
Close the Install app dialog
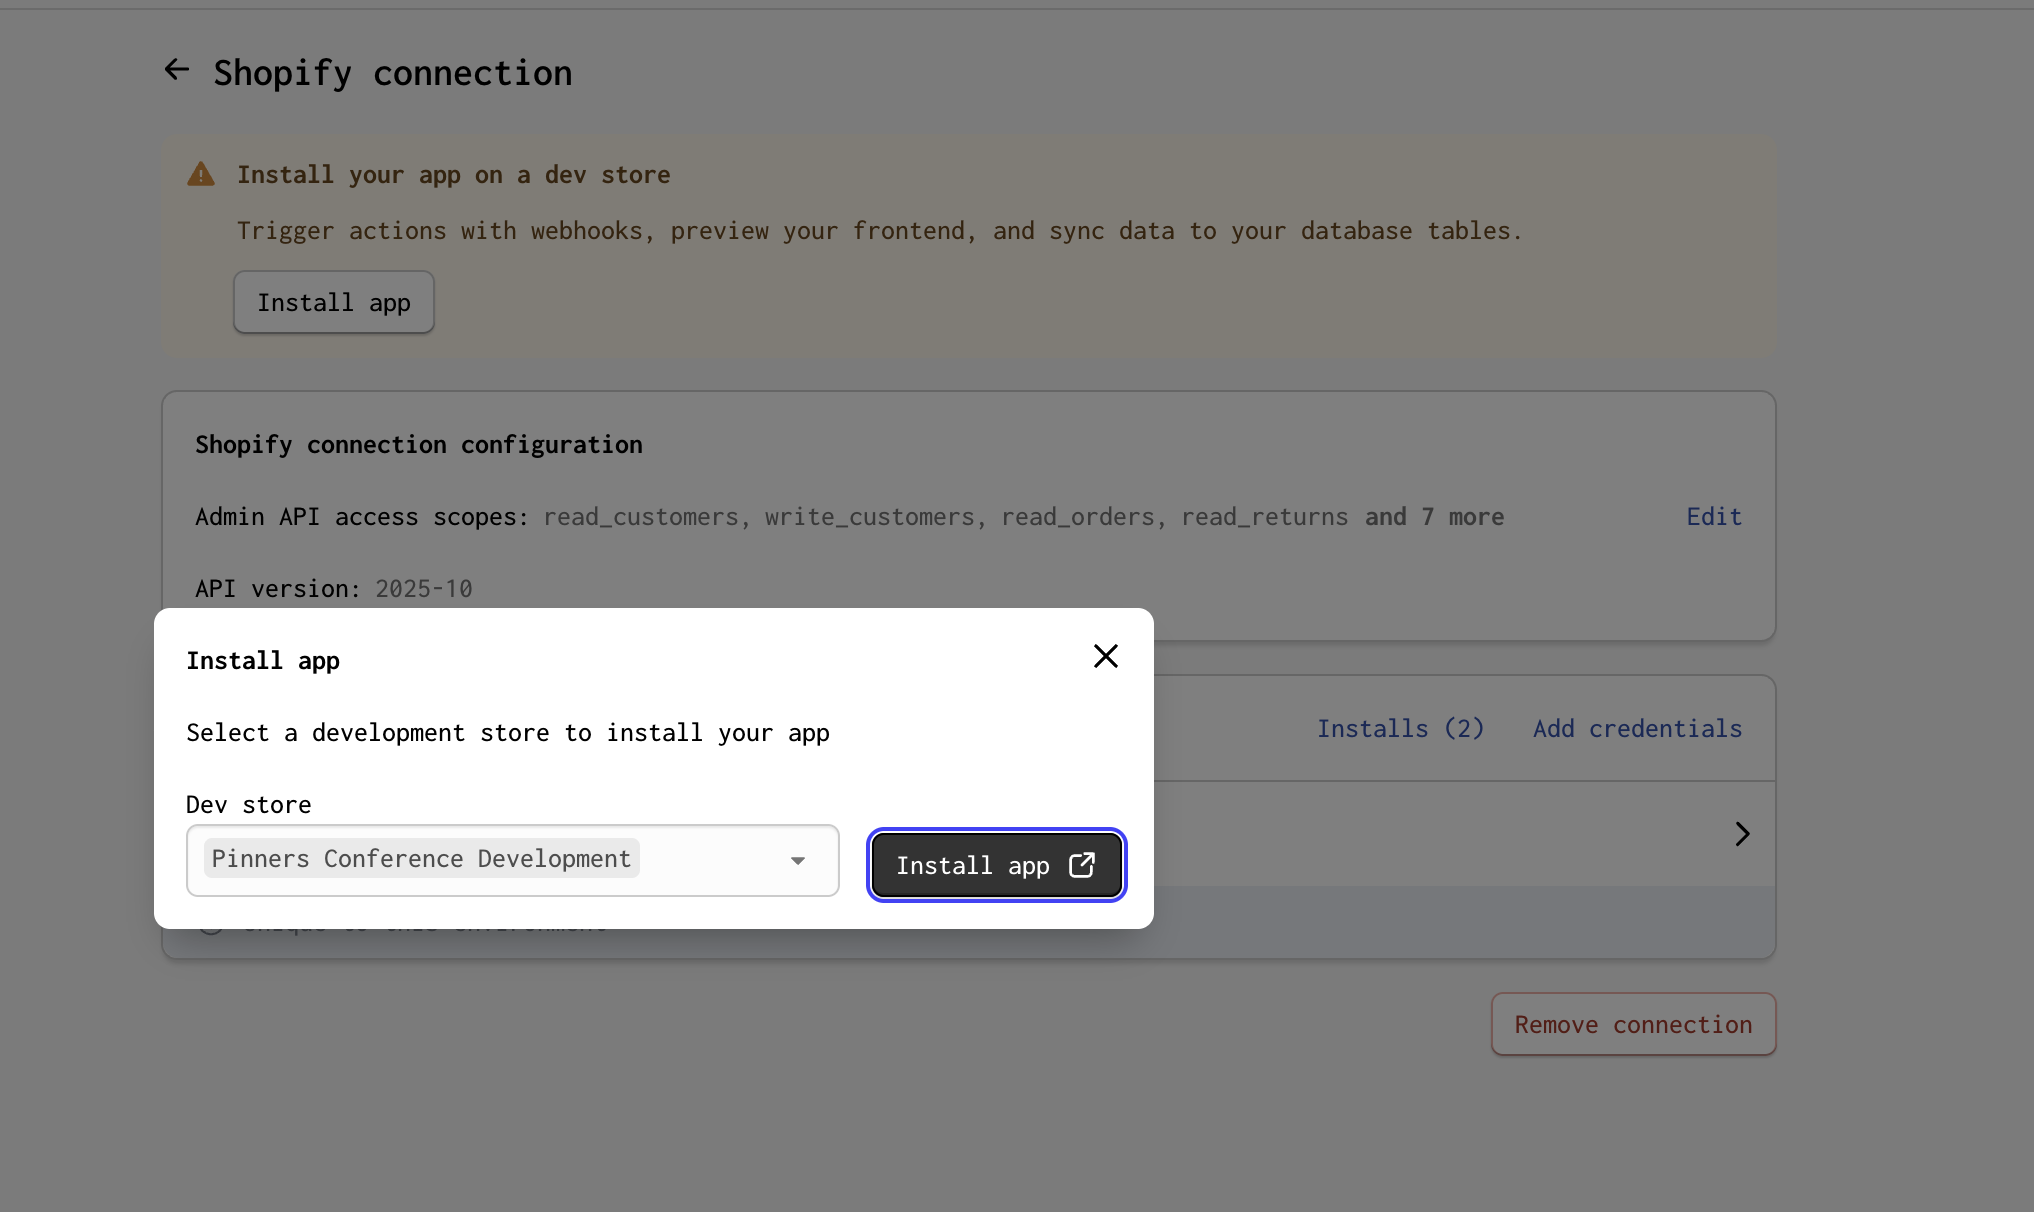(x=1105, y=656)
